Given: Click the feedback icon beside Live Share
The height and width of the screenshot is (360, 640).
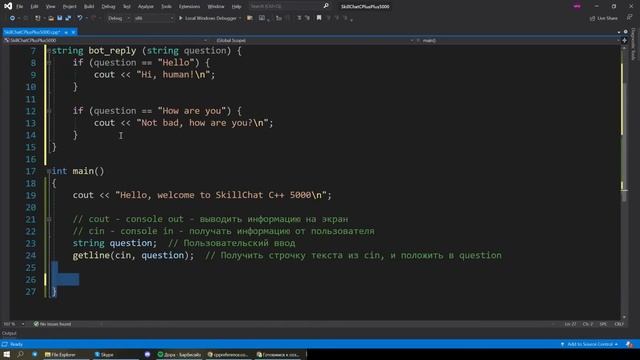Looking at the screenshot, I should pyautogui.click(x=629, y=18).
